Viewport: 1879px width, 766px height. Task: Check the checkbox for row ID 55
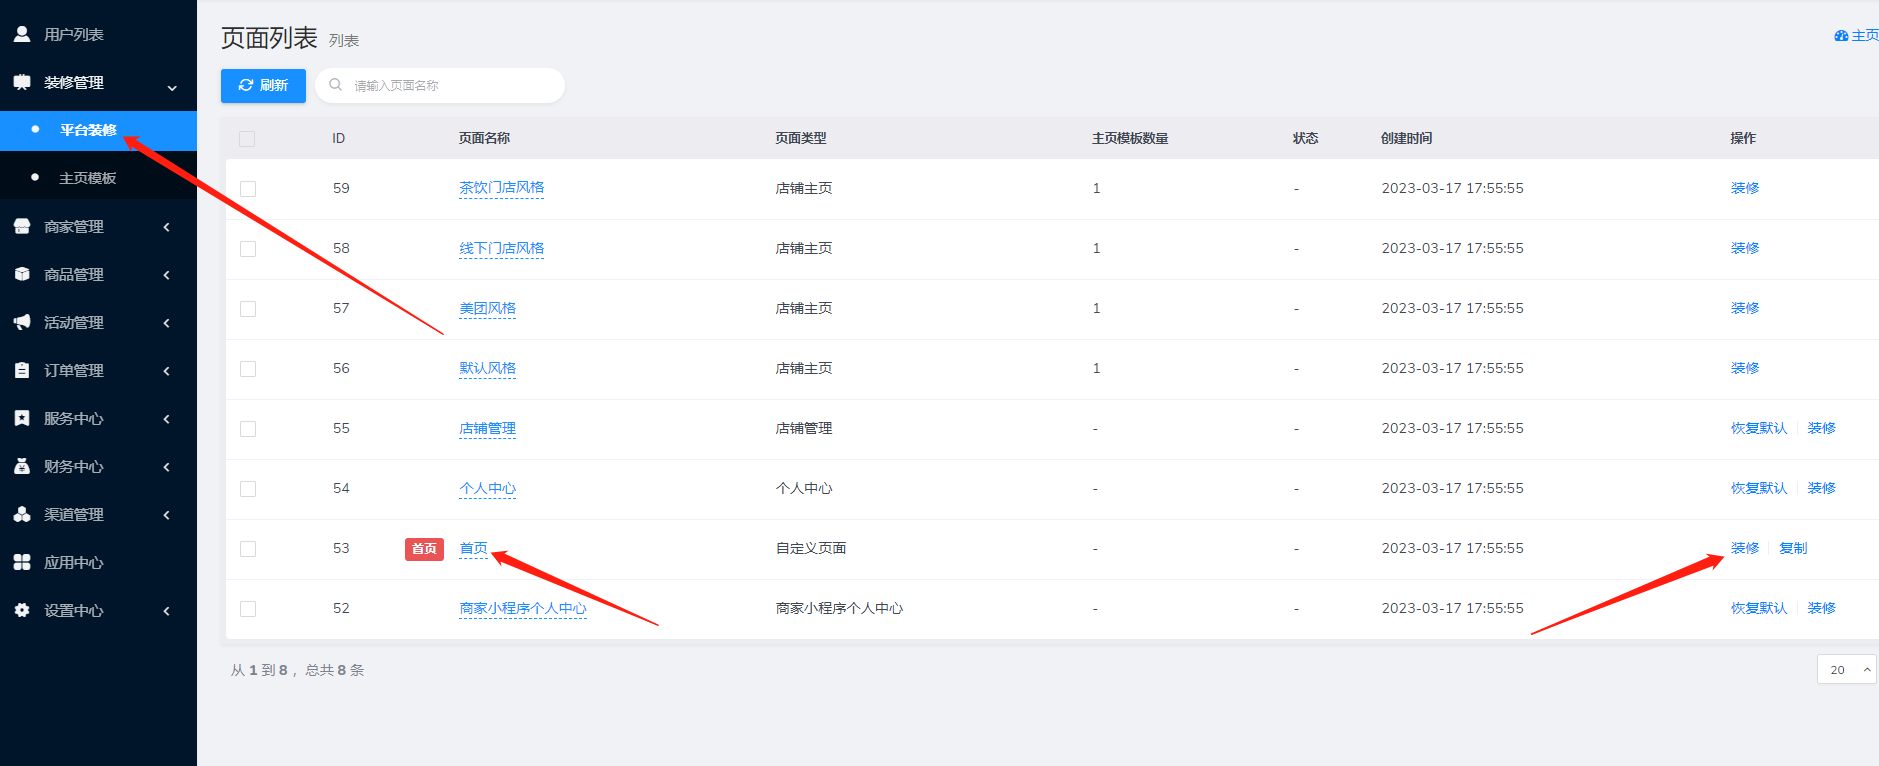[x=248, y=429]
